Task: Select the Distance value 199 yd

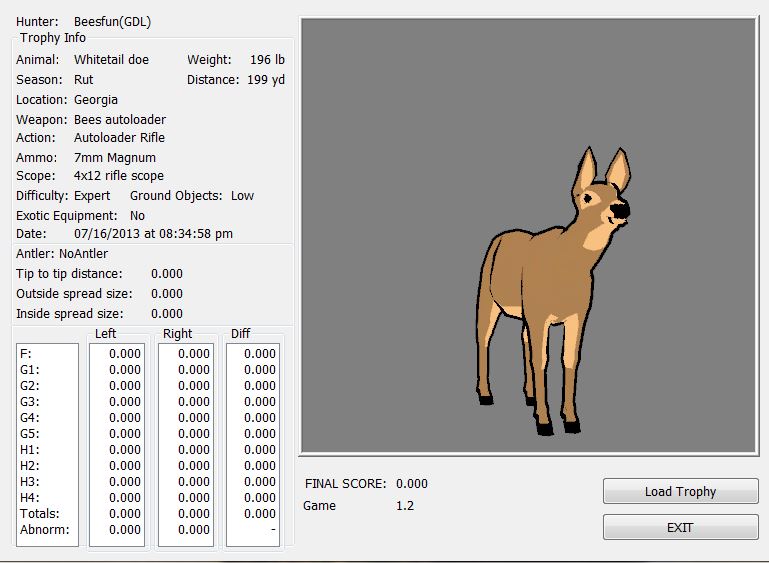Action: tap(266, 79)
